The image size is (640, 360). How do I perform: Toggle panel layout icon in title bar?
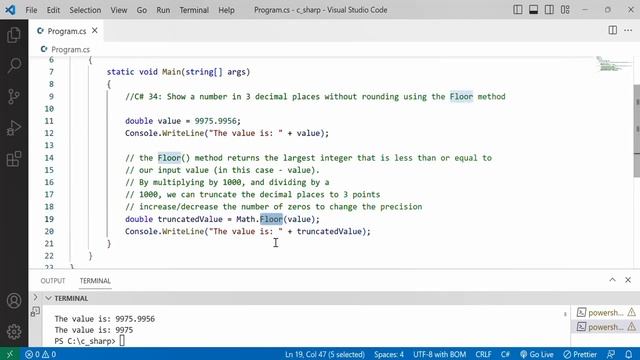[533, 9]
